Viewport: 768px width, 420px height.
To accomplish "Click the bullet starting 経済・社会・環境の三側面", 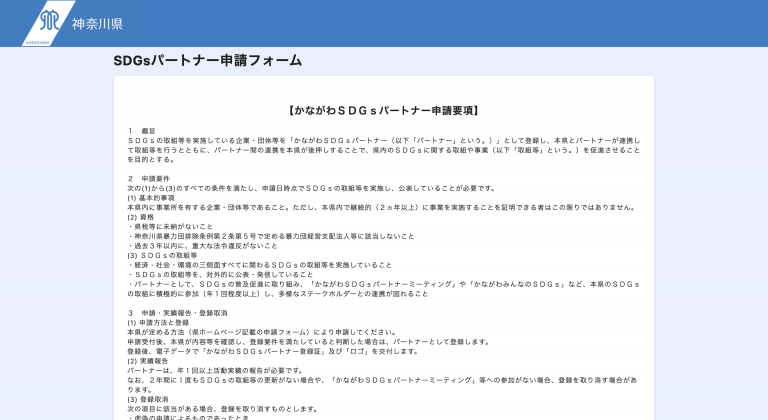I will tap(270, 265).
